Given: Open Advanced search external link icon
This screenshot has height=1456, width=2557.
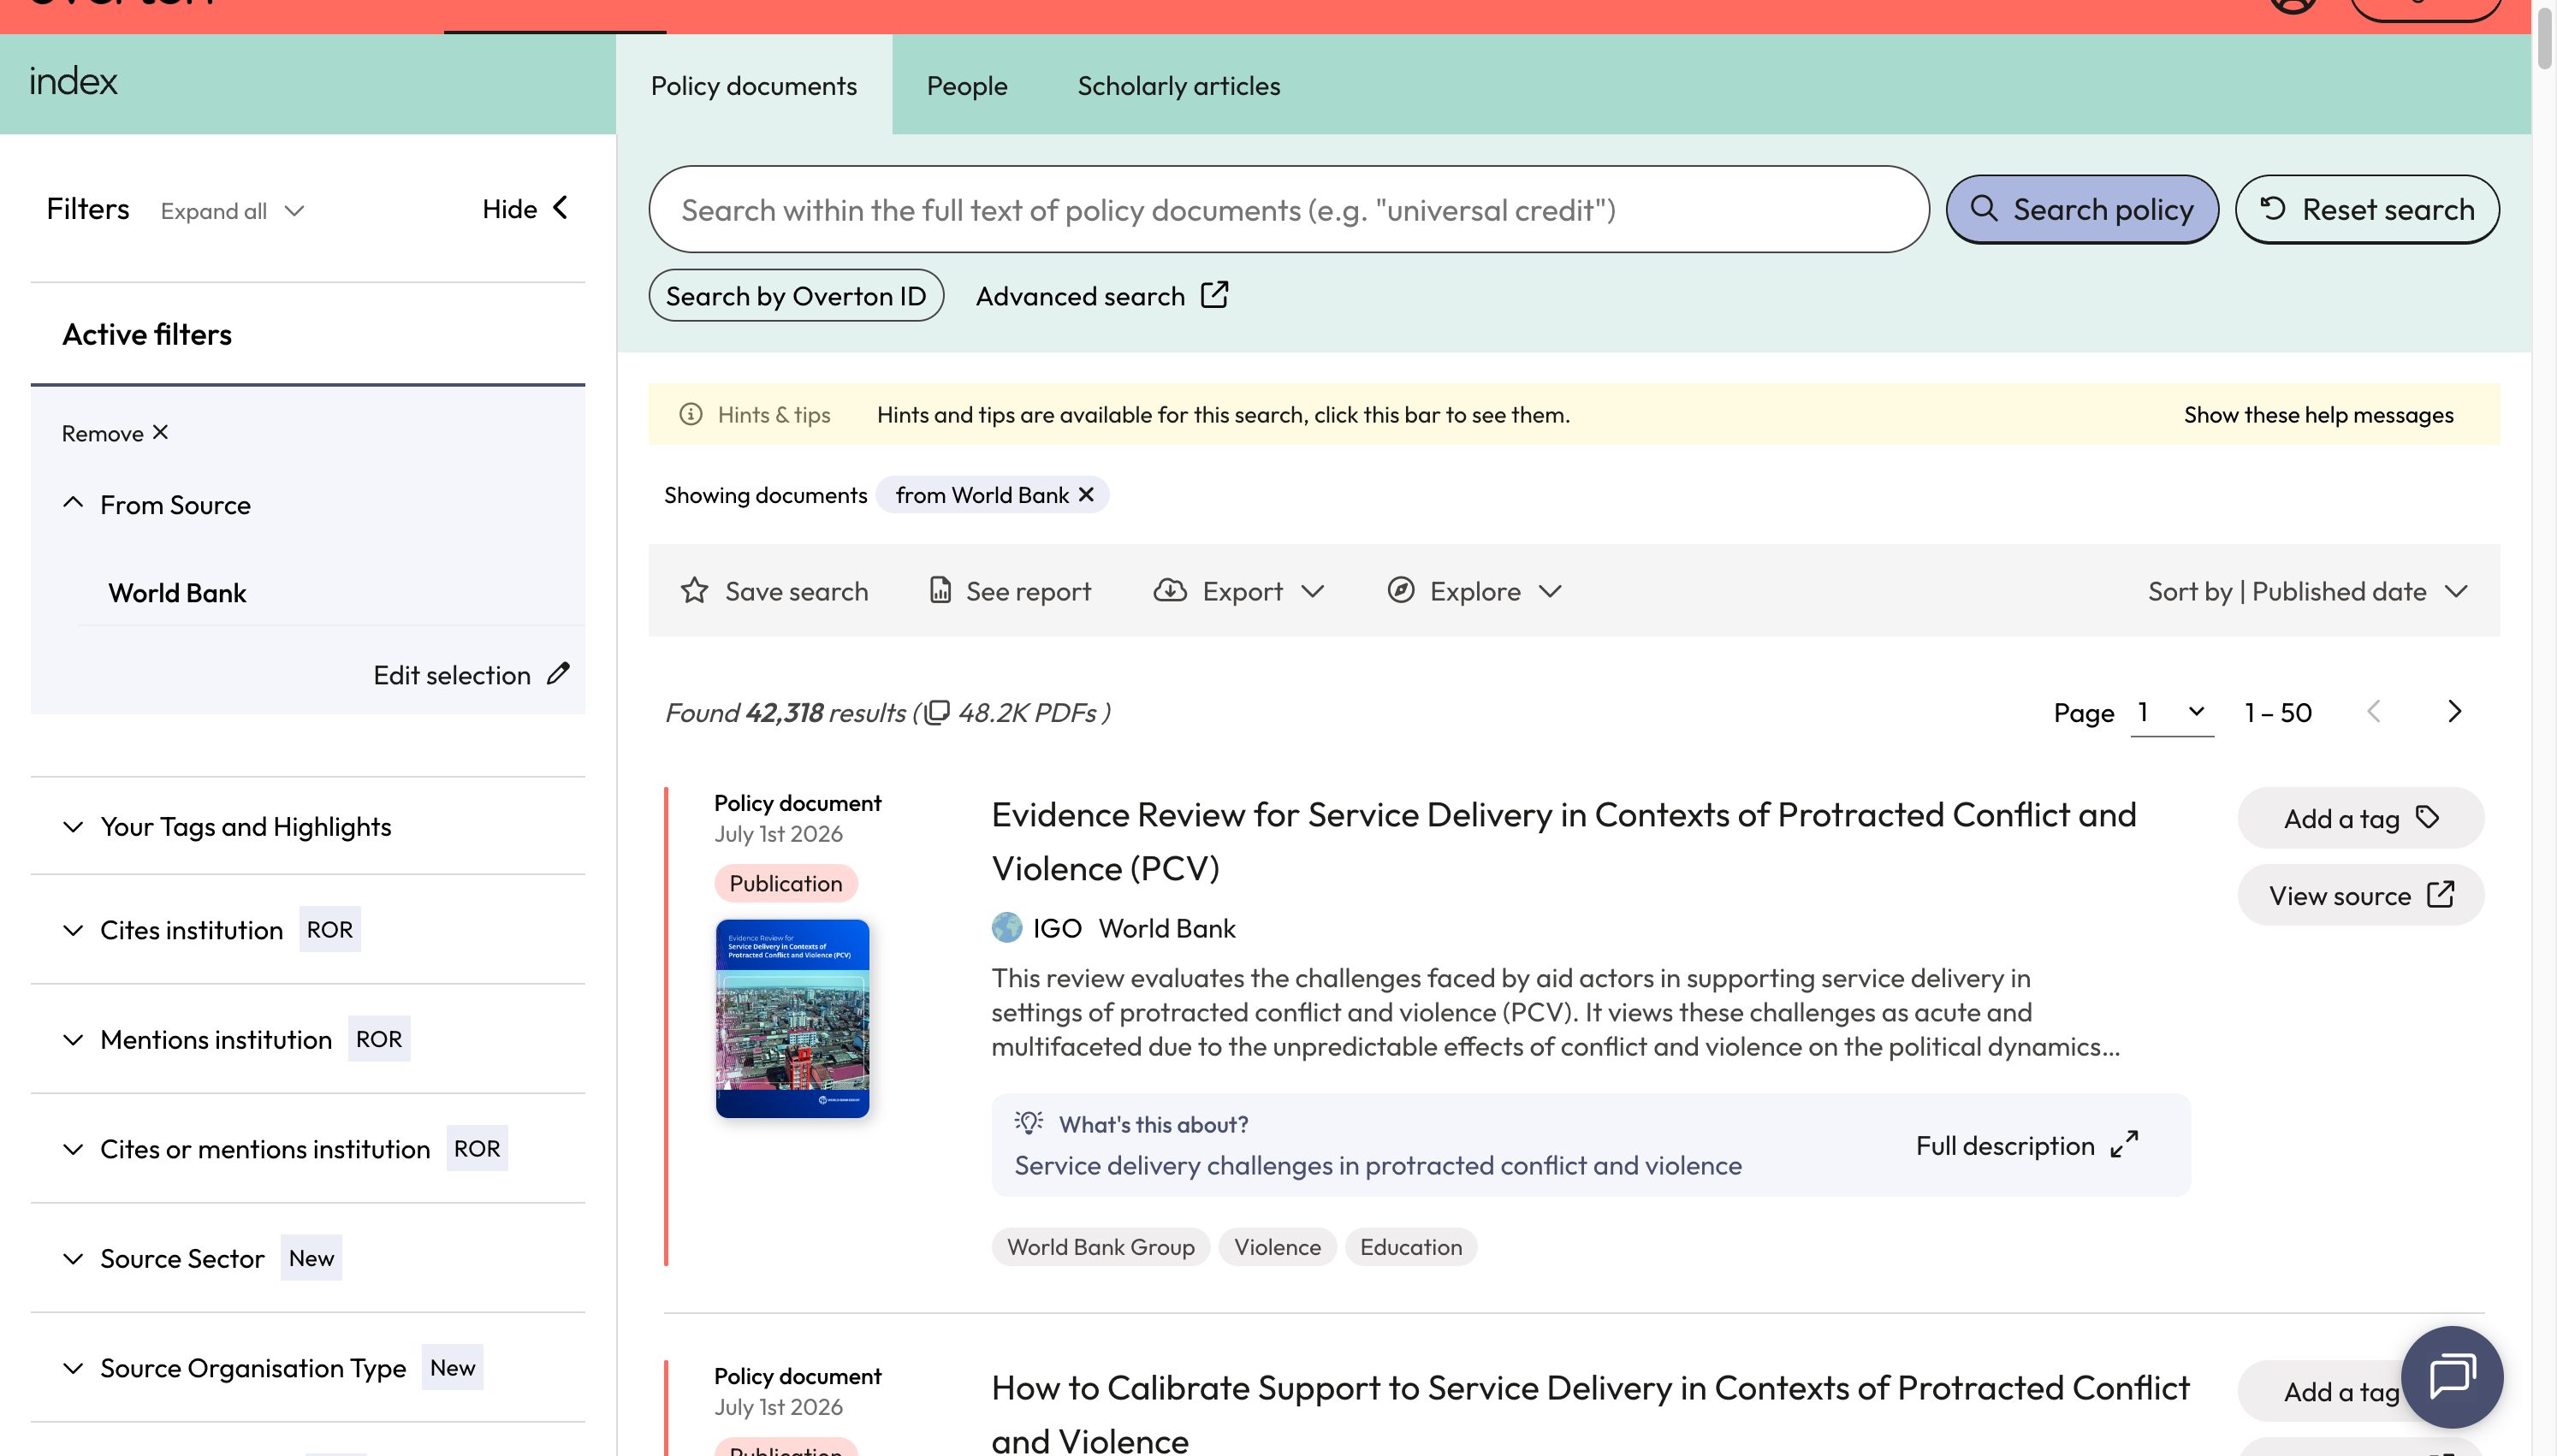Looking at the screenshot, I should (1214, 295).
